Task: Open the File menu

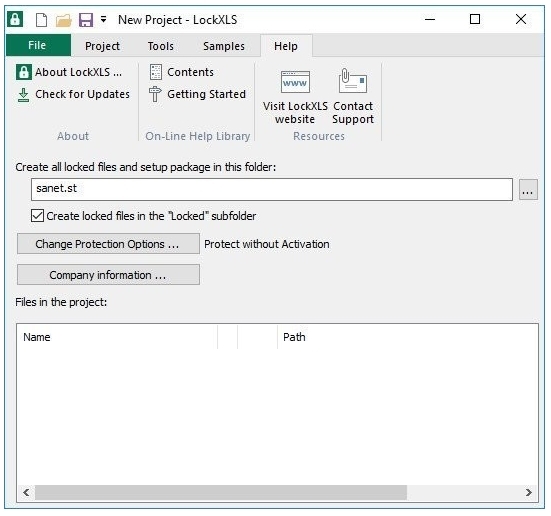Action: tap(38, 45)
